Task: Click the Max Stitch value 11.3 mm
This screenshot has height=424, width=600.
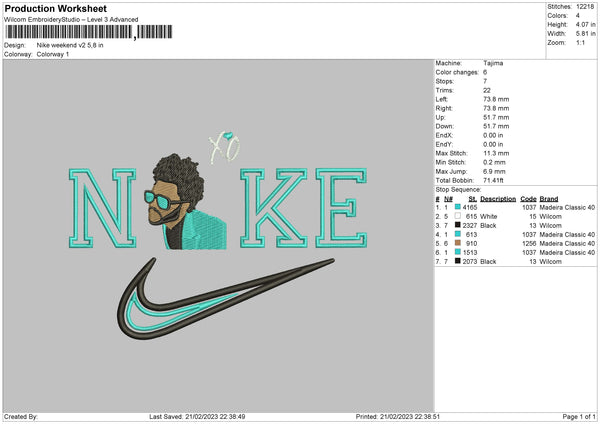Action: point(496,153)
